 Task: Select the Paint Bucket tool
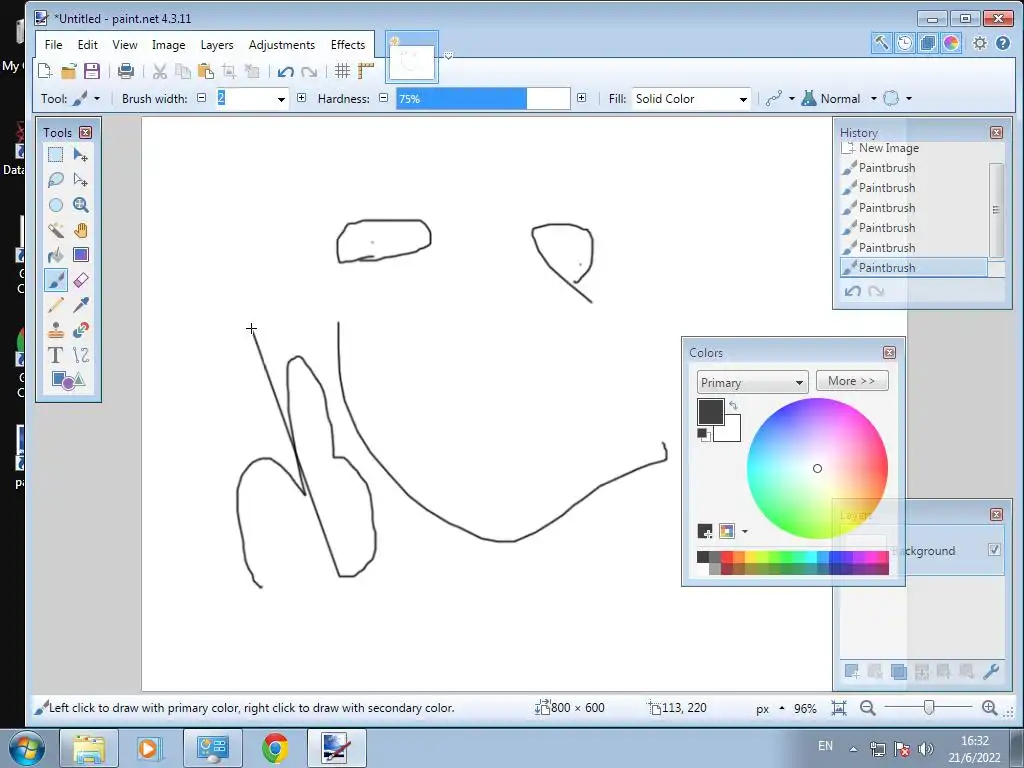tap(56, 255)
